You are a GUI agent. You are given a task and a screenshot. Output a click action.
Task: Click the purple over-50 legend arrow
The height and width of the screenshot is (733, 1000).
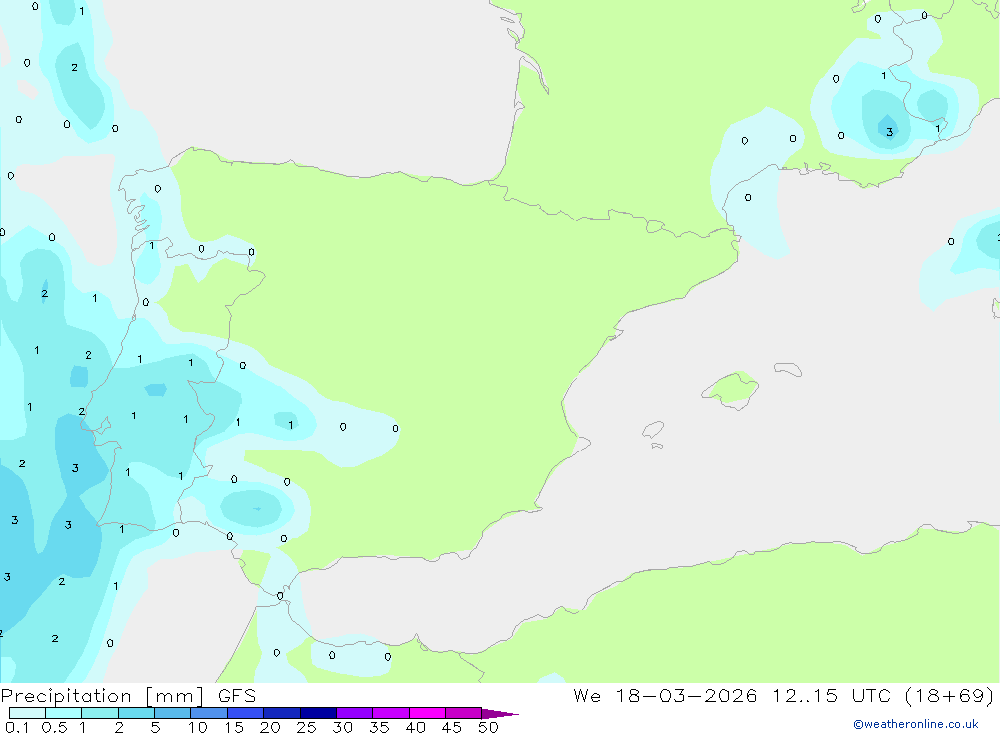500,714
